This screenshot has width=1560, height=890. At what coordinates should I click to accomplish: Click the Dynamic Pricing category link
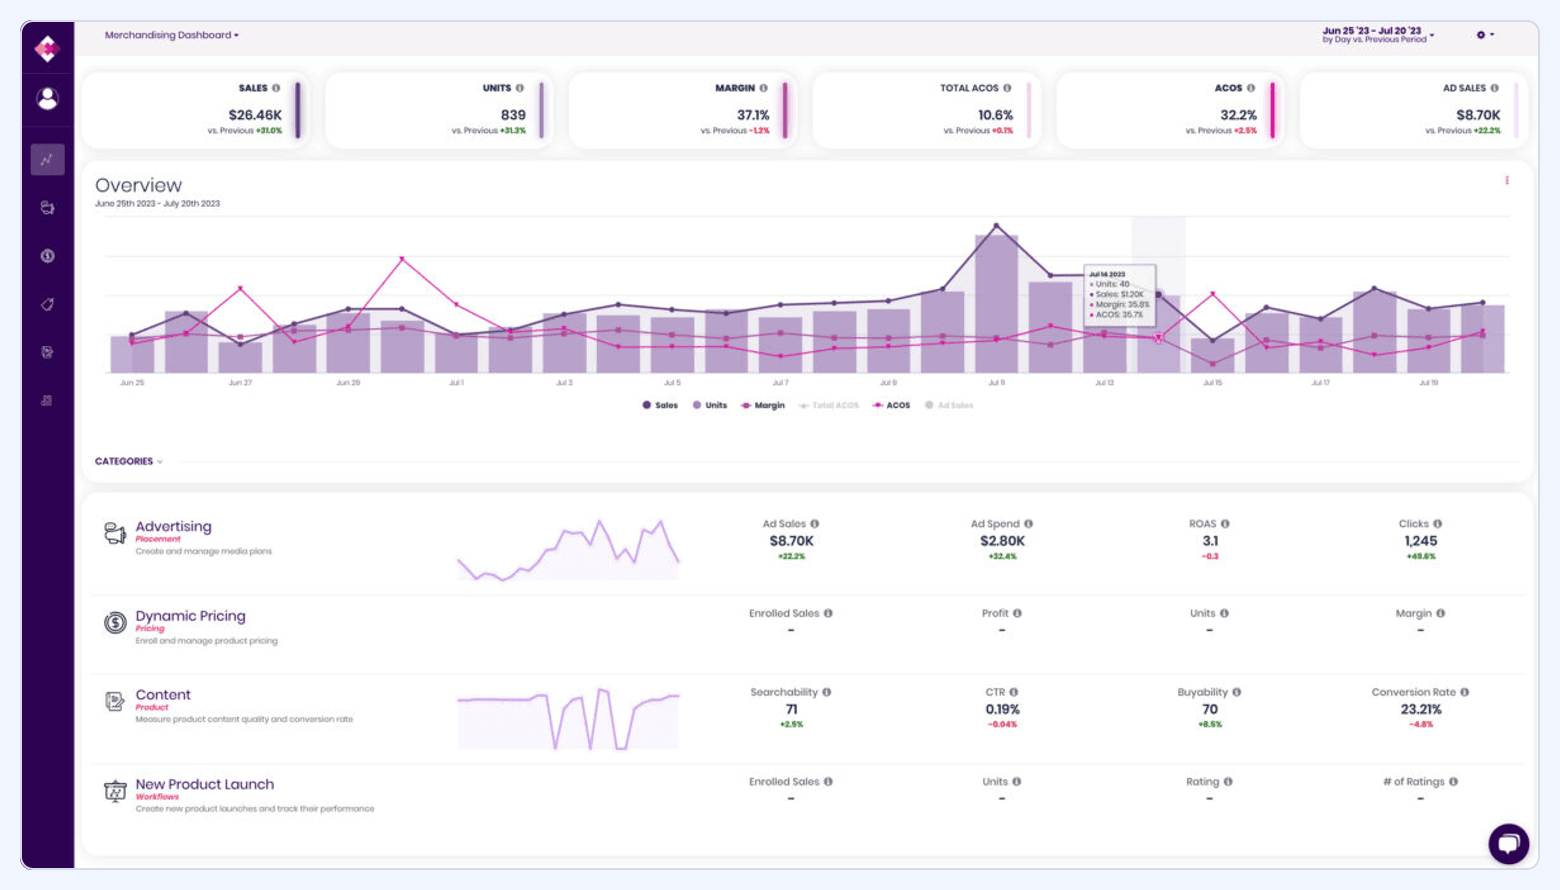coord(191,616)
